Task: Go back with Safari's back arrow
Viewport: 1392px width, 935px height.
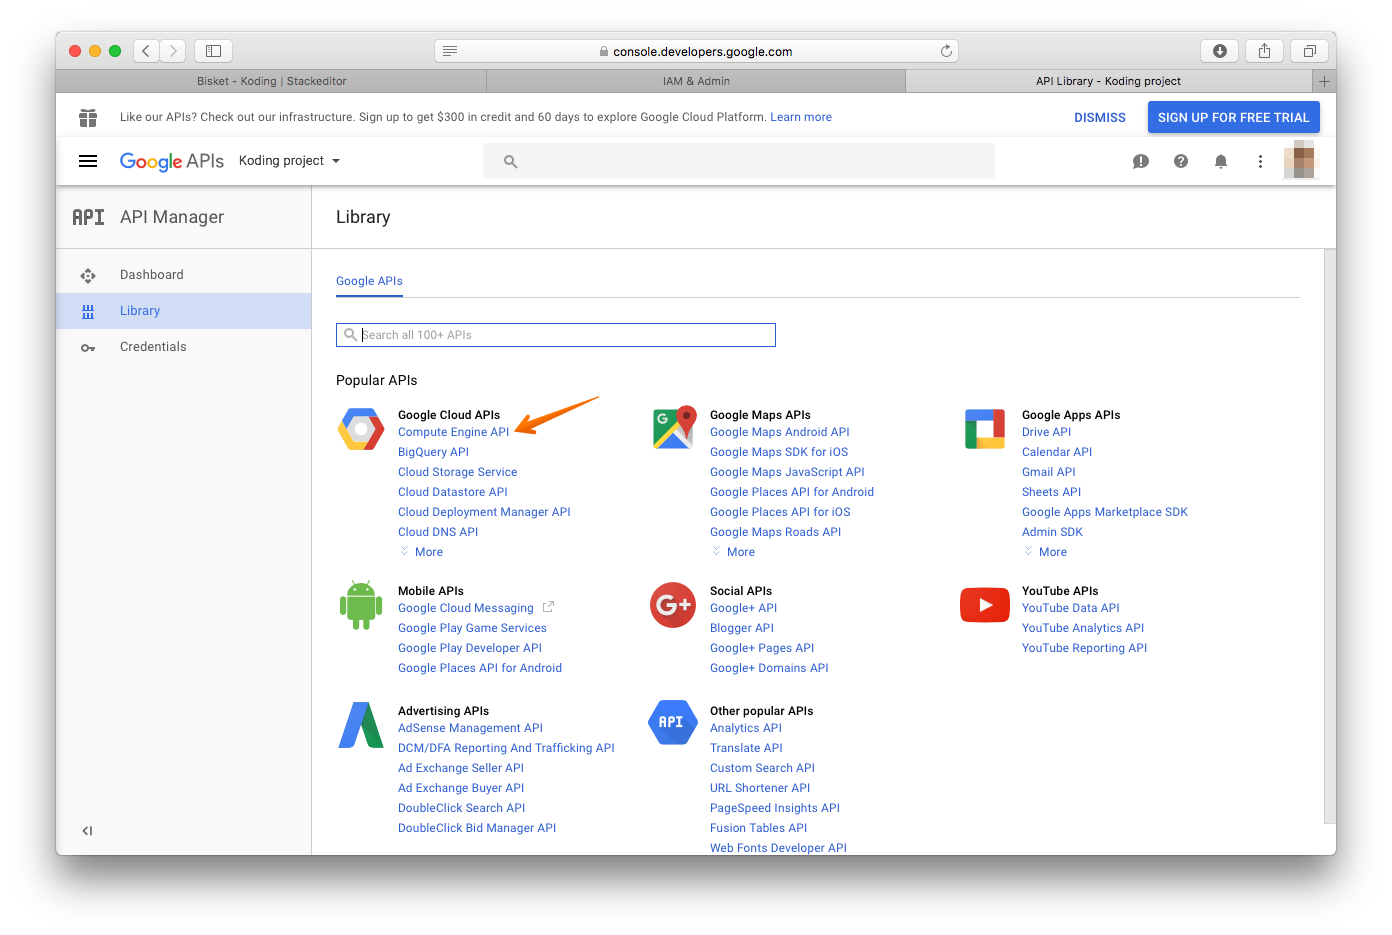Action: 146,50
